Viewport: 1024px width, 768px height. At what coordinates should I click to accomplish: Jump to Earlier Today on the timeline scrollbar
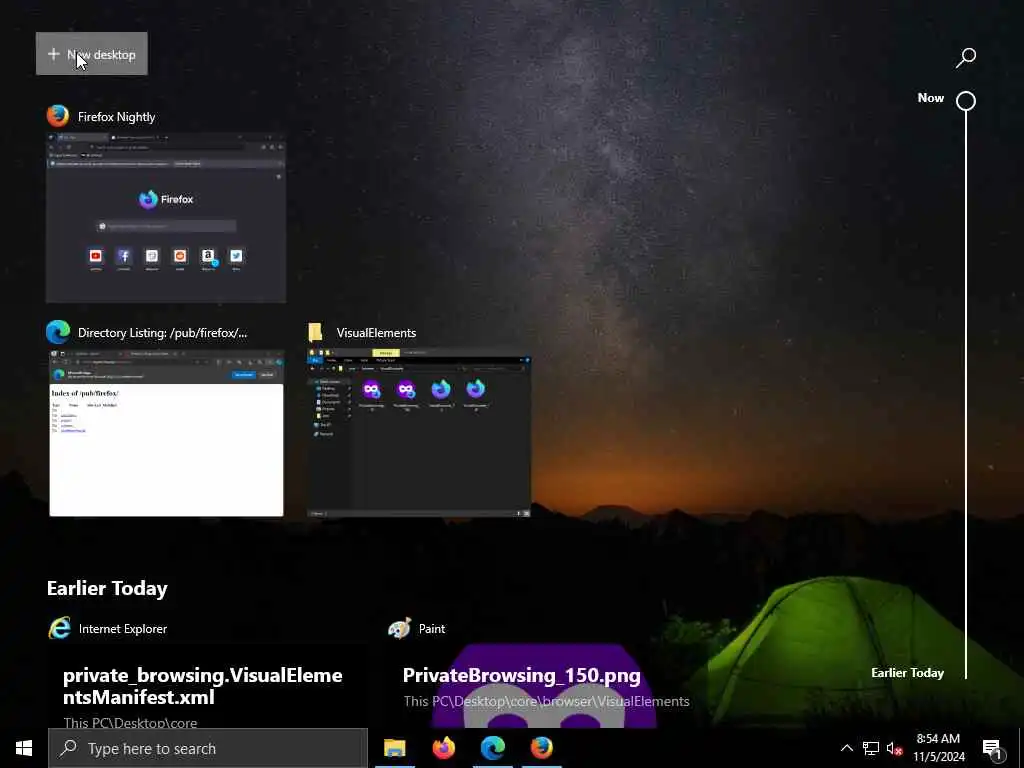[907, 673]
